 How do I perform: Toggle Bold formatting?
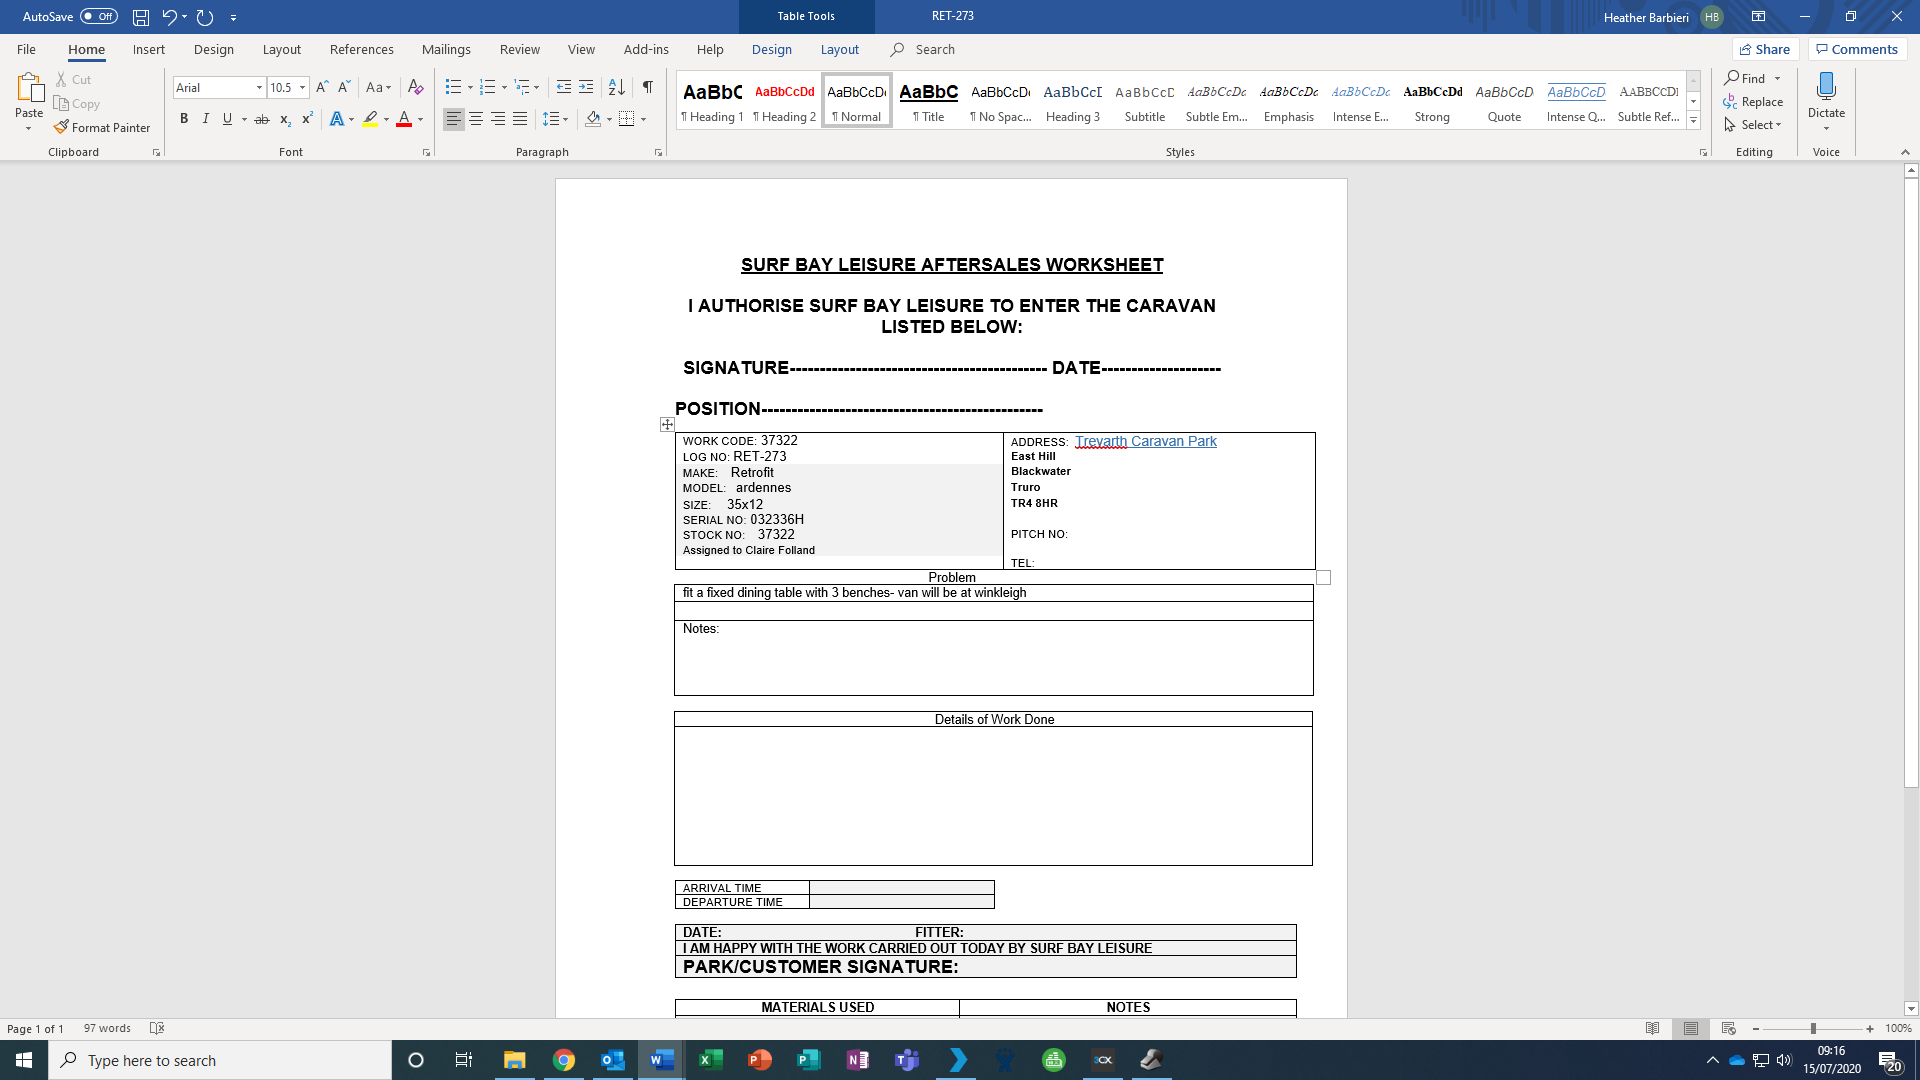[184, 119]
